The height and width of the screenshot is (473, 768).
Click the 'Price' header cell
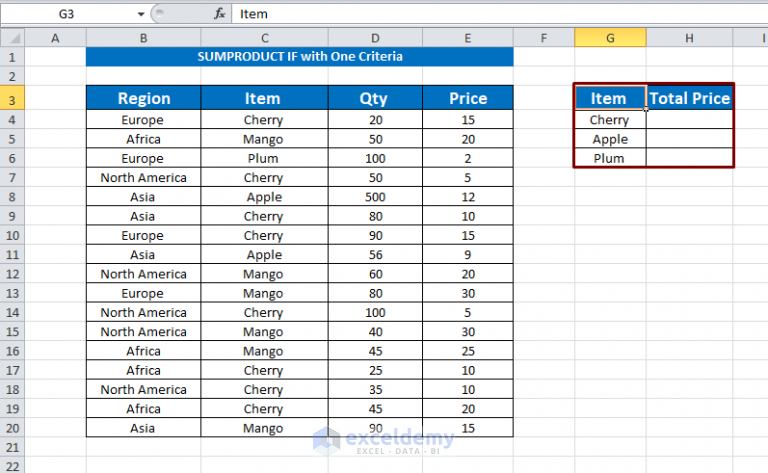468,98
